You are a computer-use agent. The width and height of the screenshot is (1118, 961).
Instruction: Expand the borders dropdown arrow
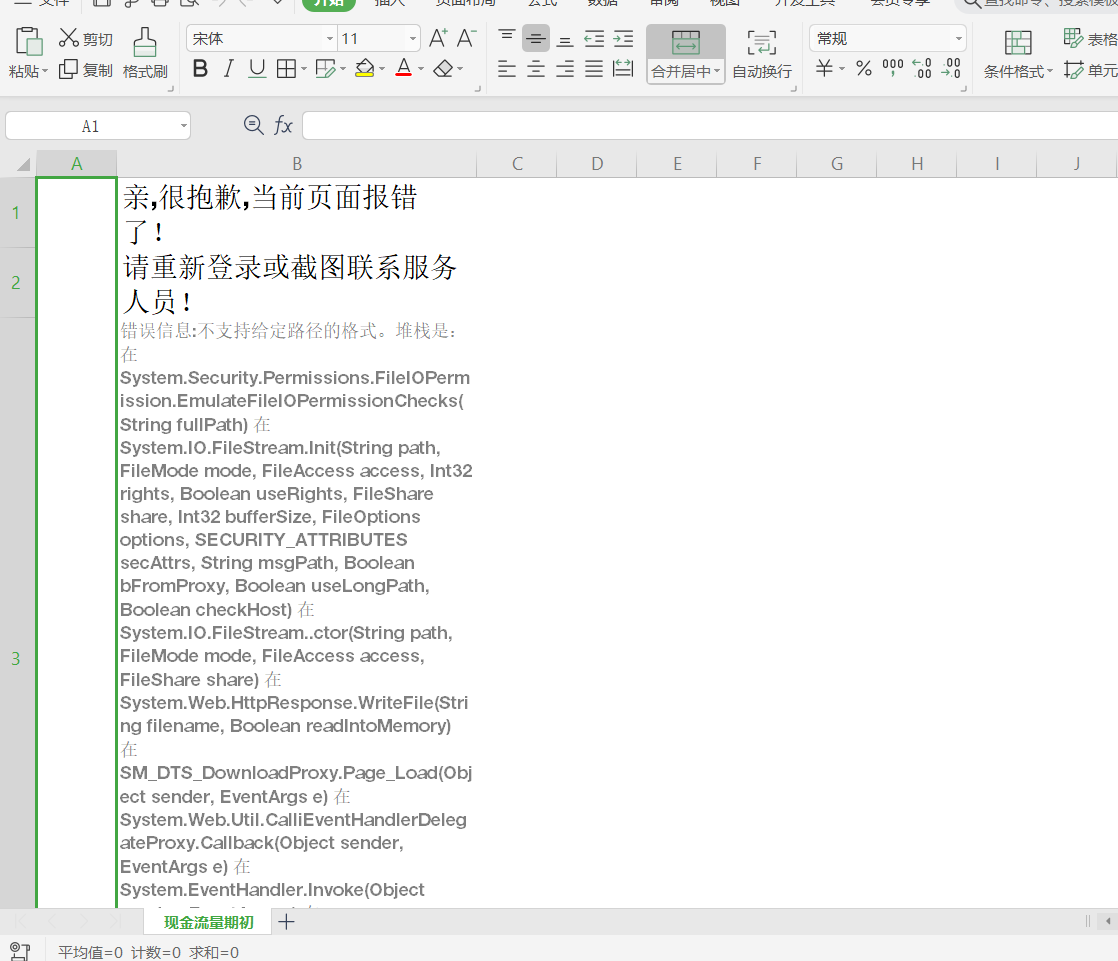(x=304, y=69)
